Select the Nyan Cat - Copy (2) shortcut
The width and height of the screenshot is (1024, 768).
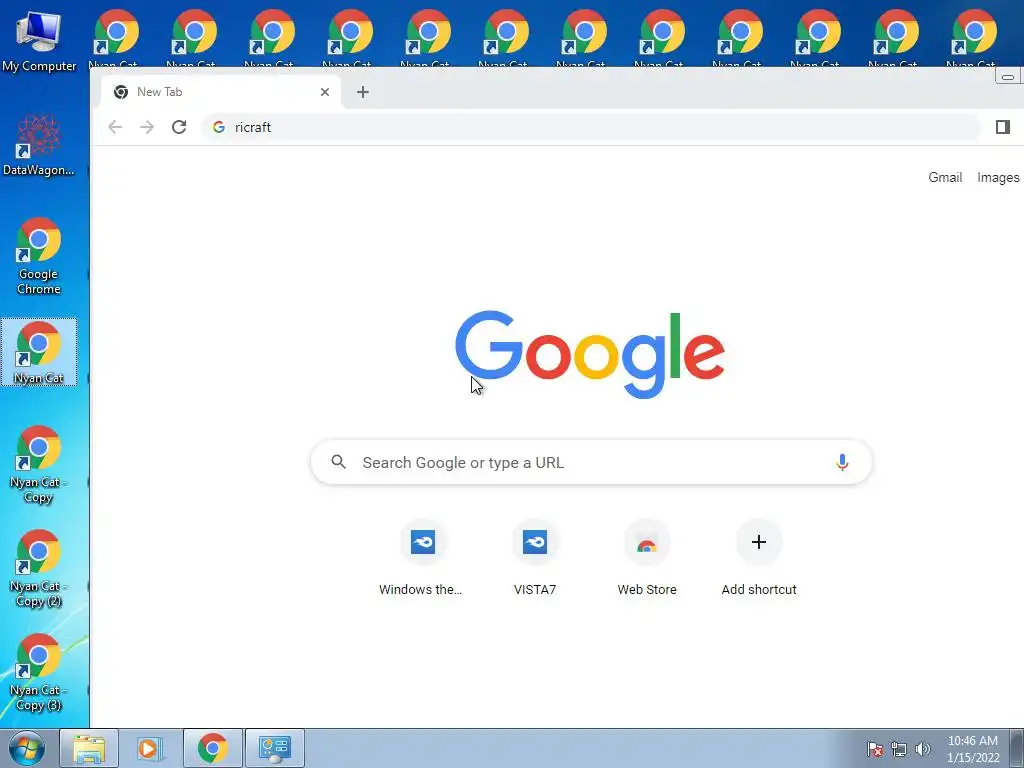point(39,568)
